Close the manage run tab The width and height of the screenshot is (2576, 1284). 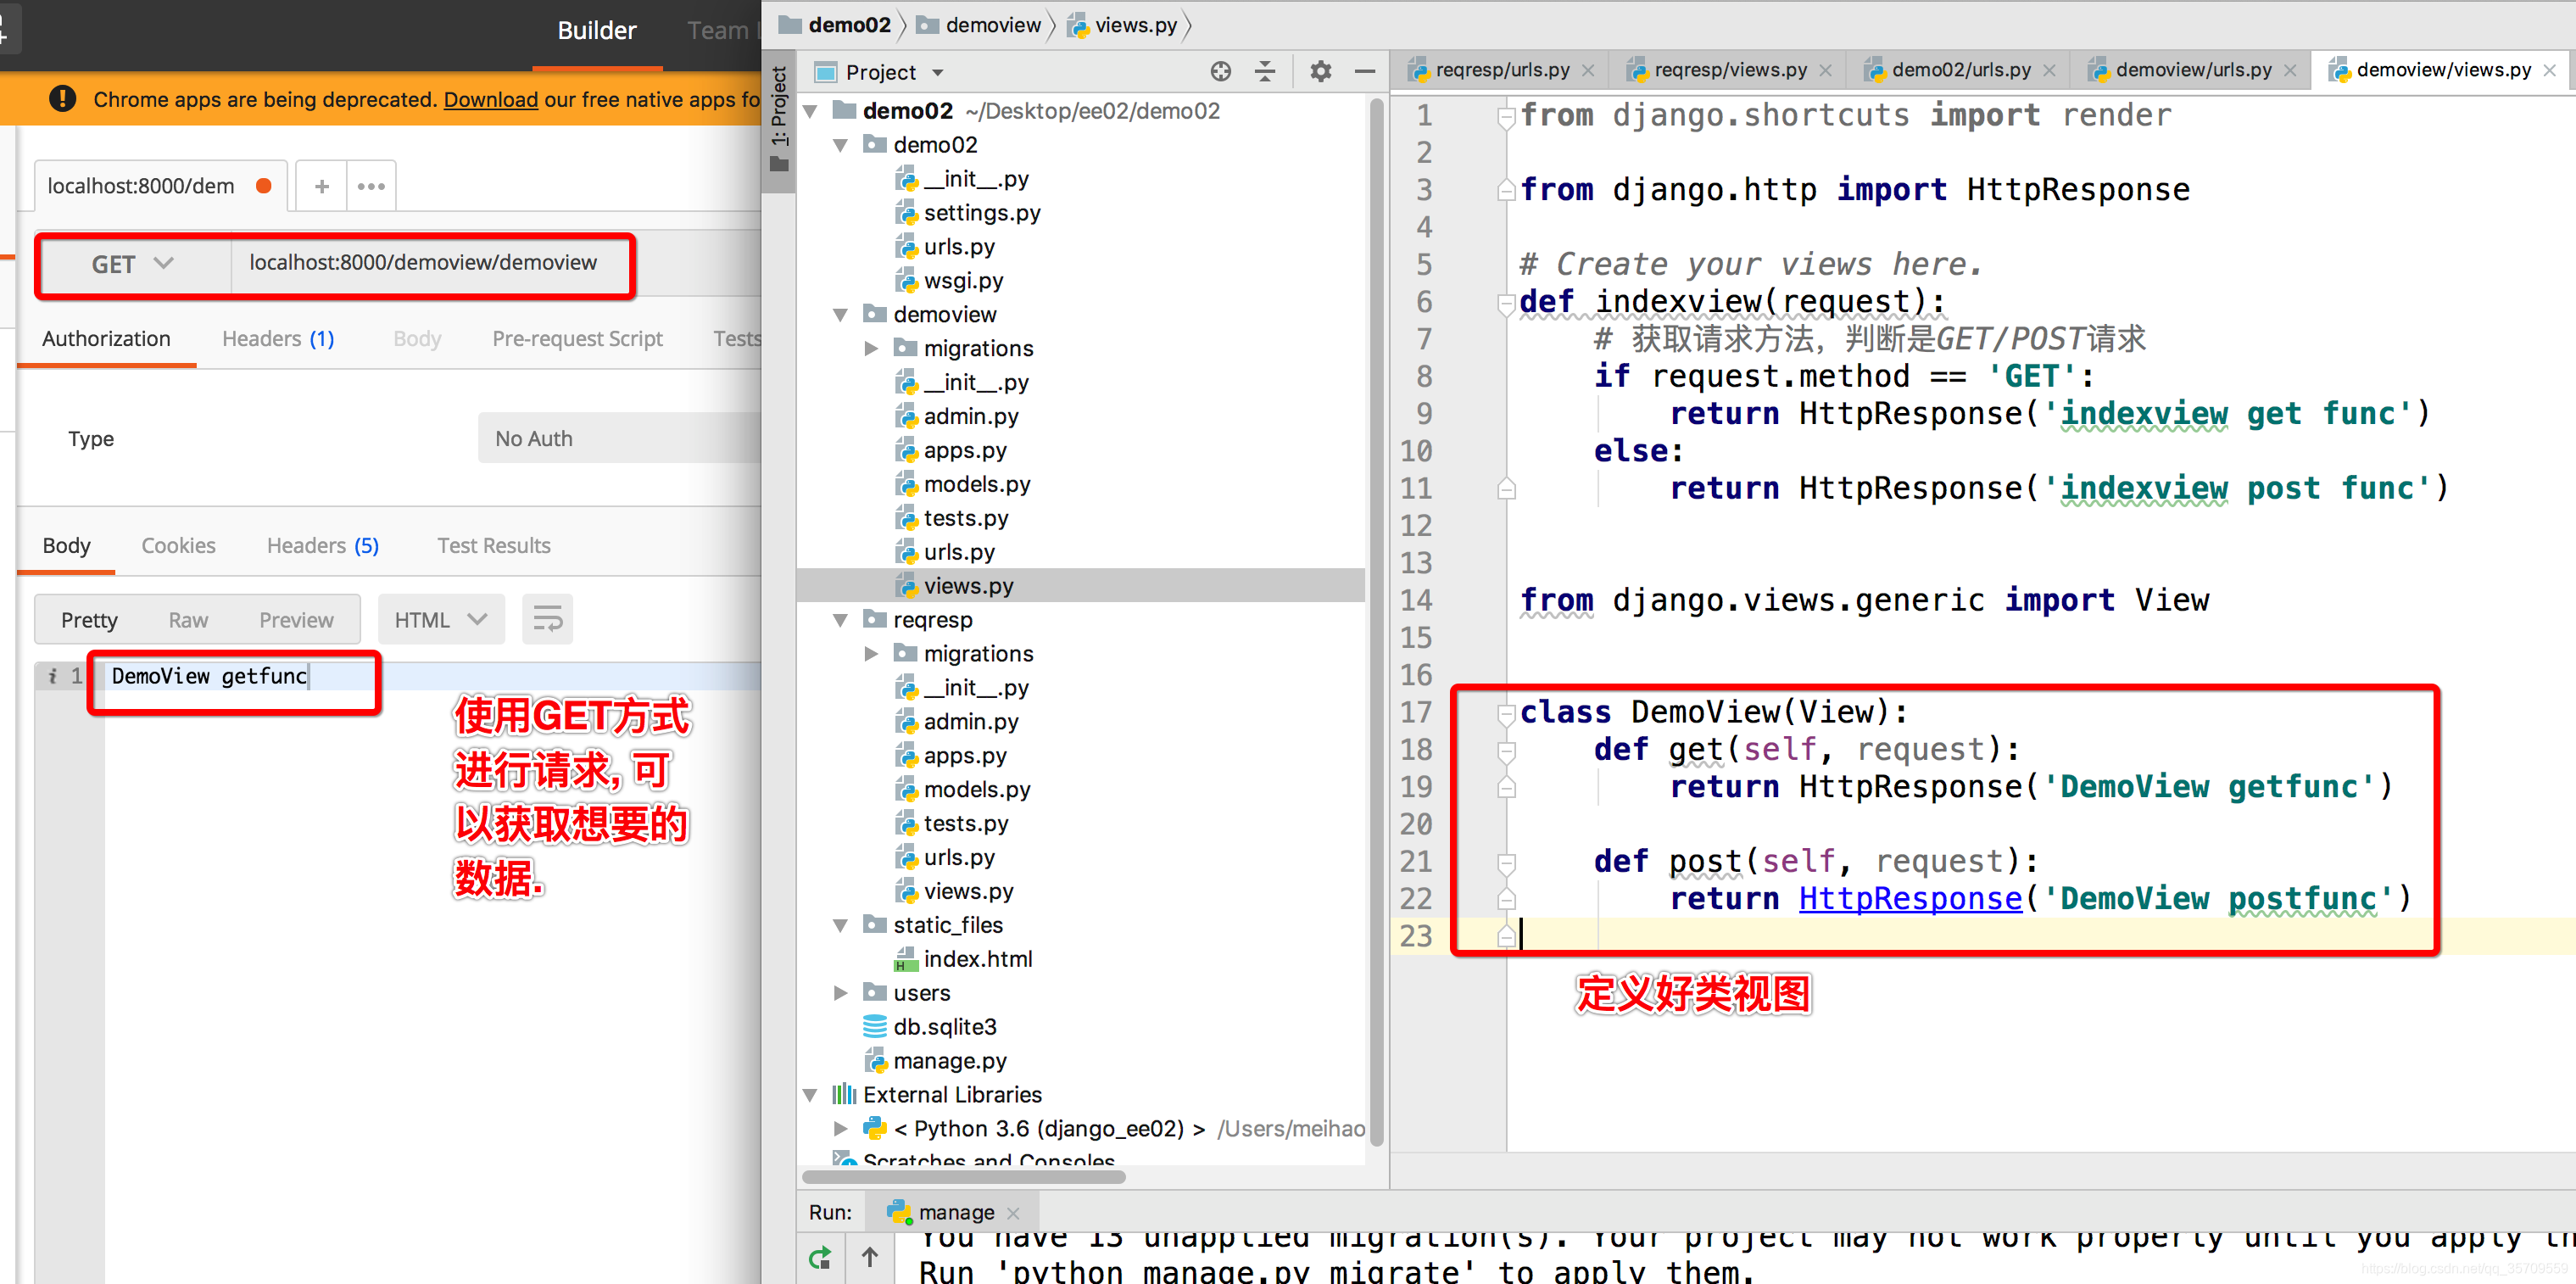pyautogui.click(x=1013, y=1213)
